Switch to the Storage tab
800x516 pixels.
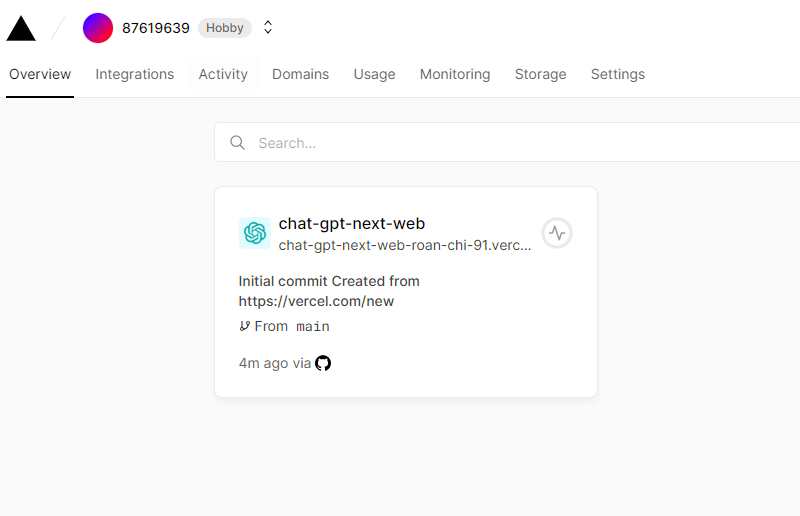(540, 74)
